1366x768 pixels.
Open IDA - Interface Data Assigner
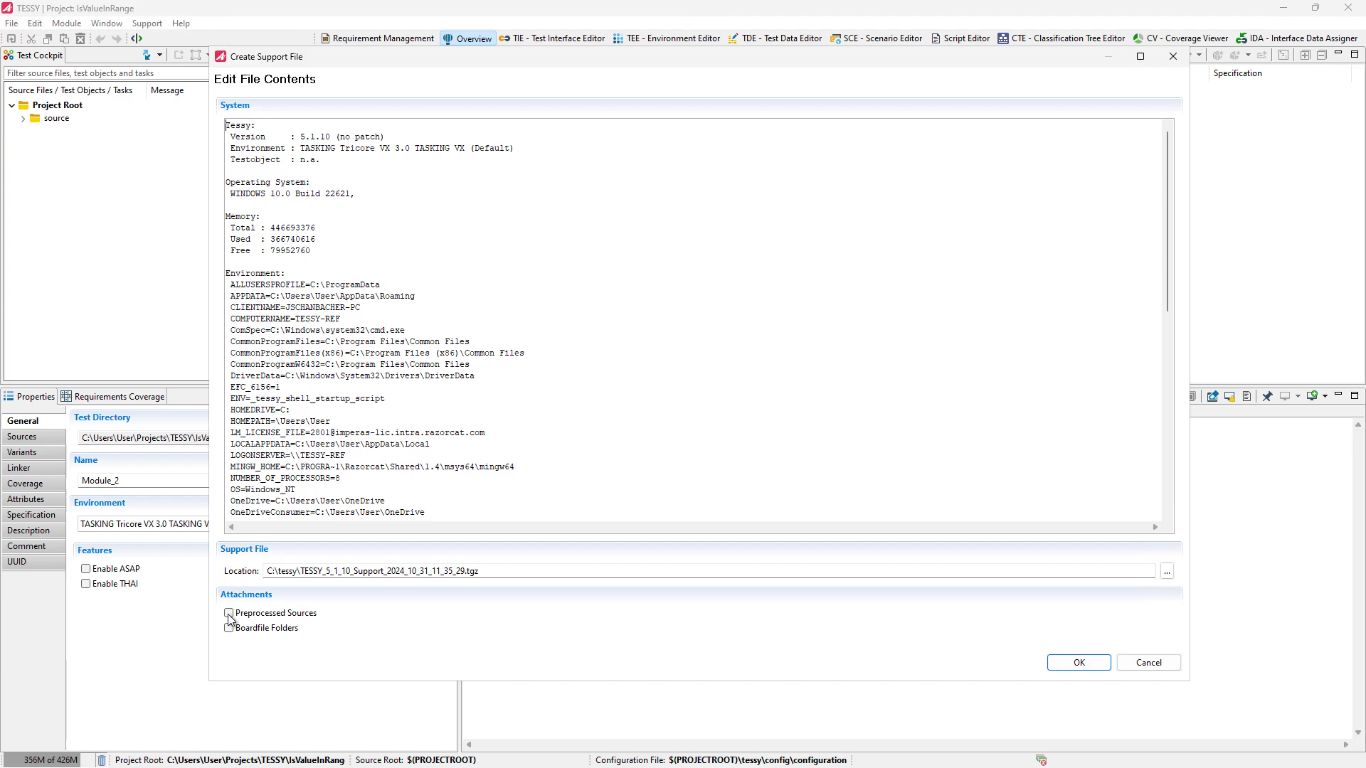(x=1297, y=39)
